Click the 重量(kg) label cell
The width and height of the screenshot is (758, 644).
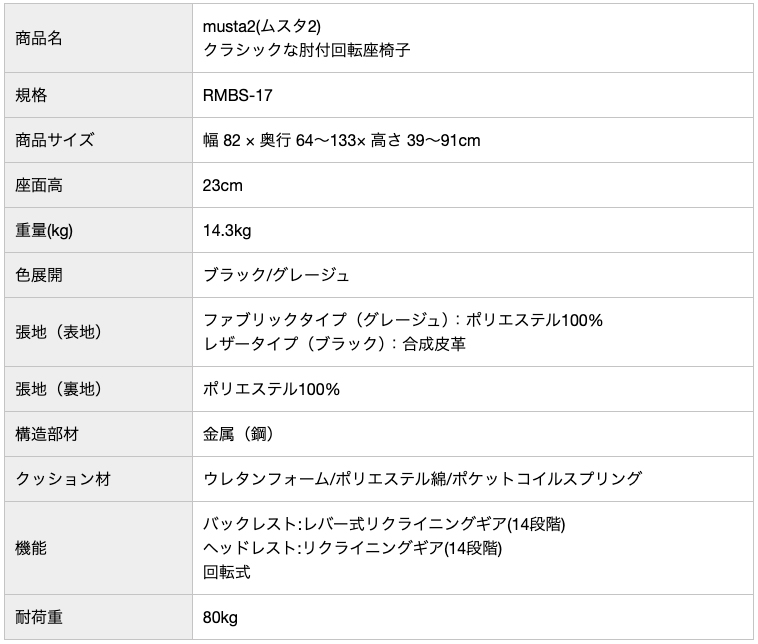[45, 230]
